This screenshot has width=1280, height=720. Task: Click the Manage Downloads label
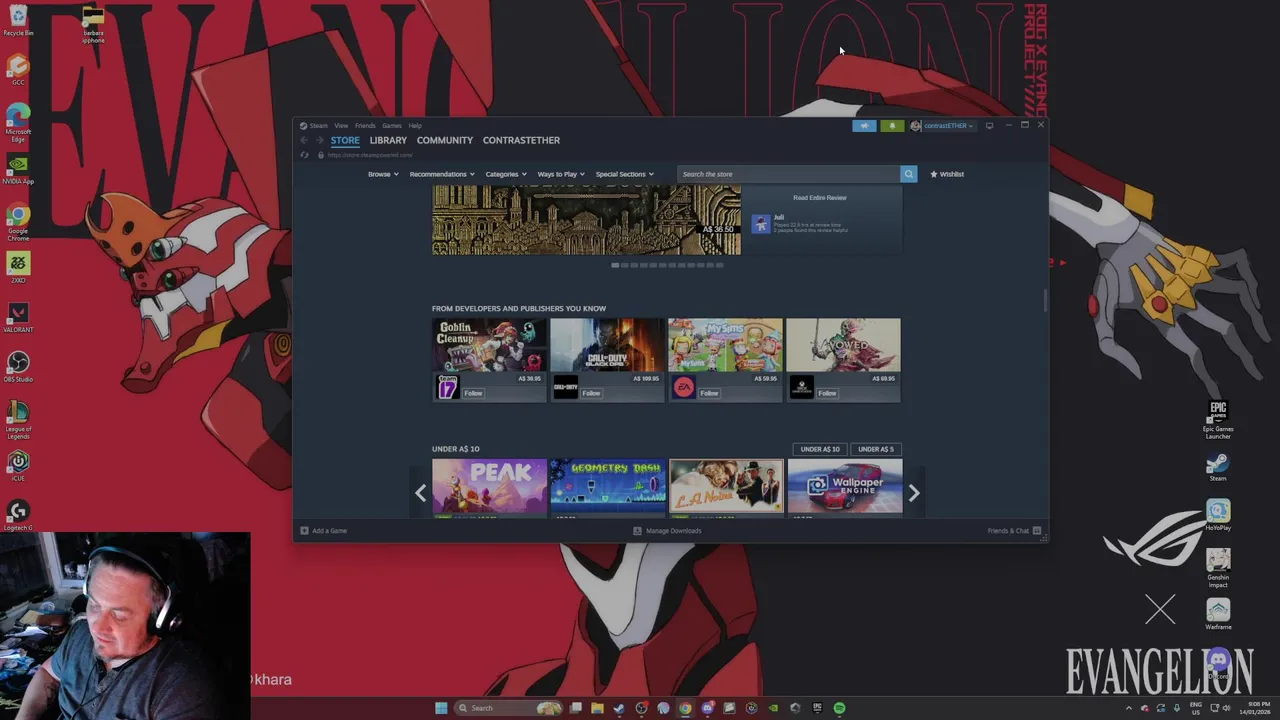(673, 531)
